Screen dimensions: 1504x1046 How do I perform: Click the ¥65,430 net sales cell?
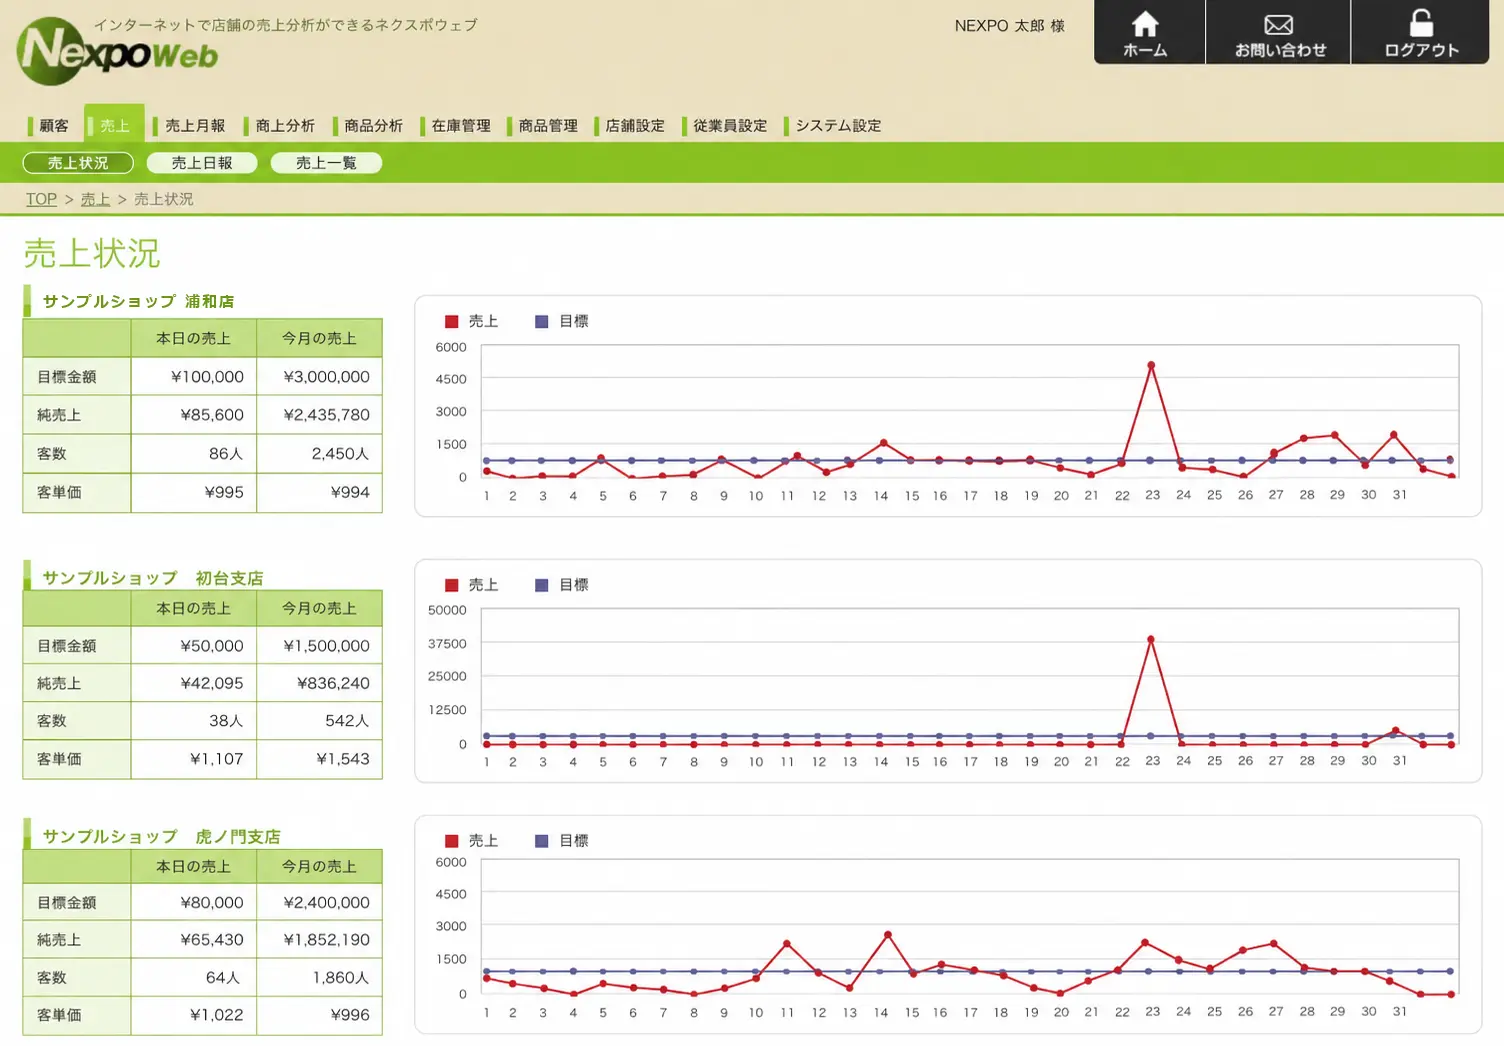[194, 940]
